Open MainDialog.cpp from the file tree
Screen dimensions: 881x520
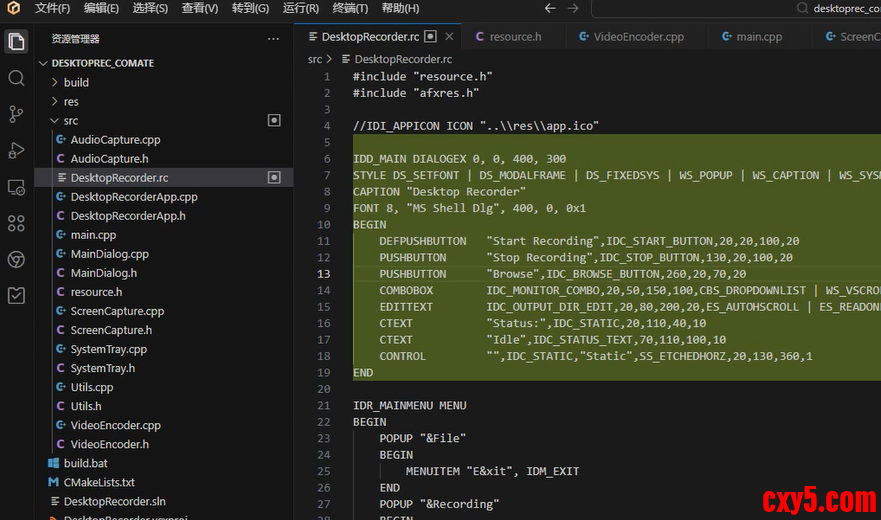109,254
